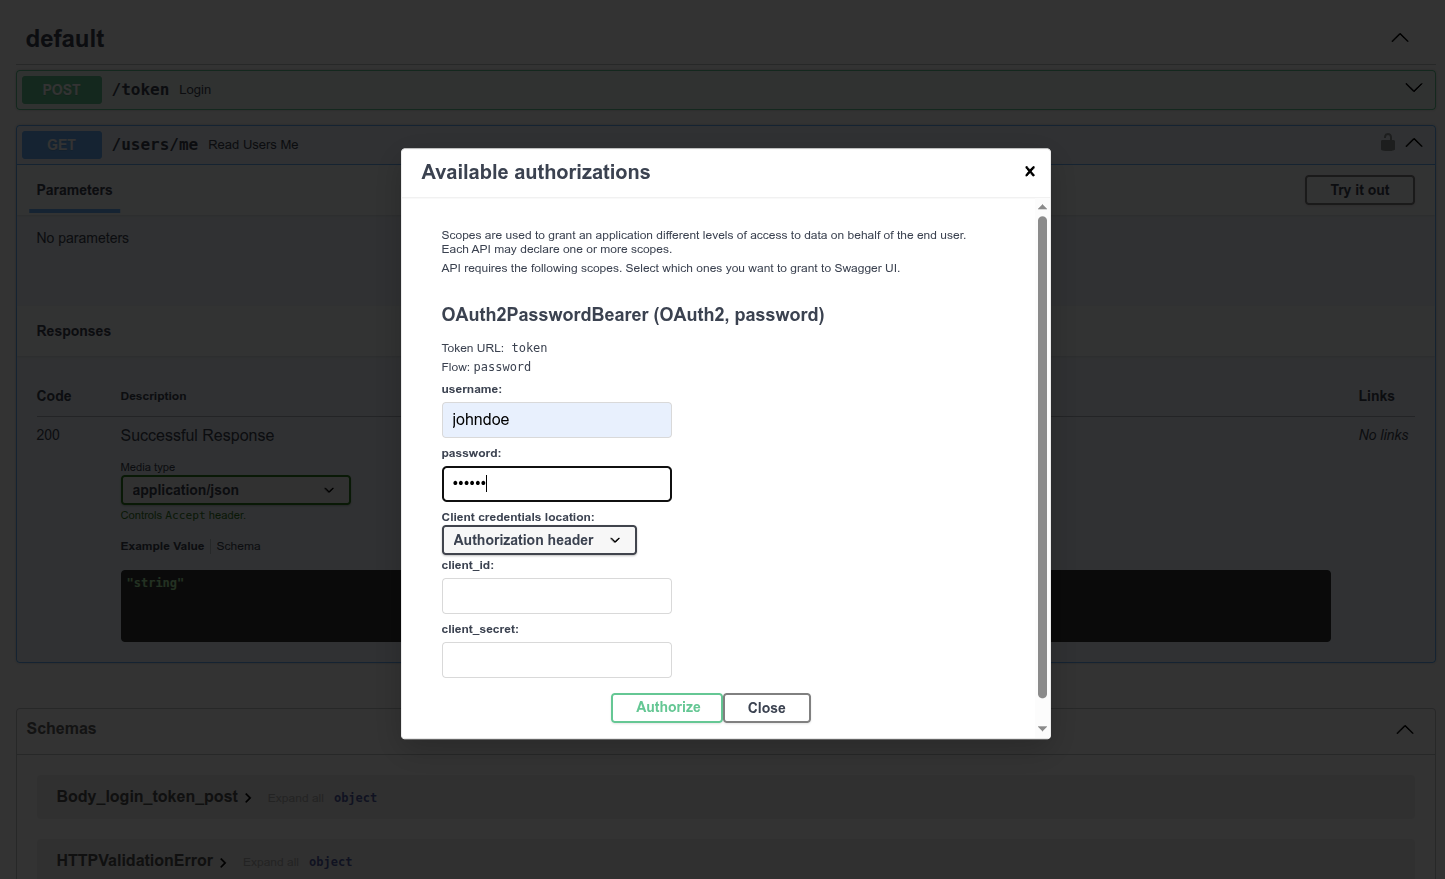Focus the username input field

556,420
